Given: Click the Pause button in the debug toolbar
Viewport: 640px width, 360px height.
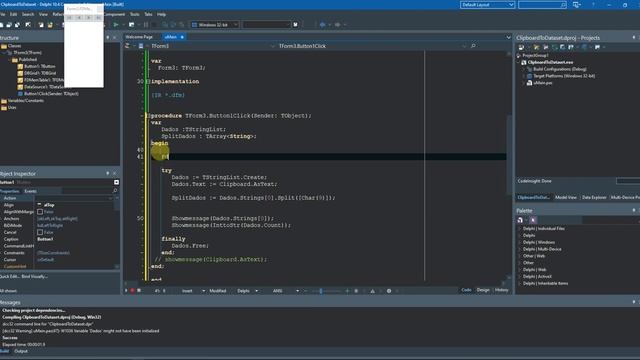Looking at the screenshot, I should pos(146,24).
